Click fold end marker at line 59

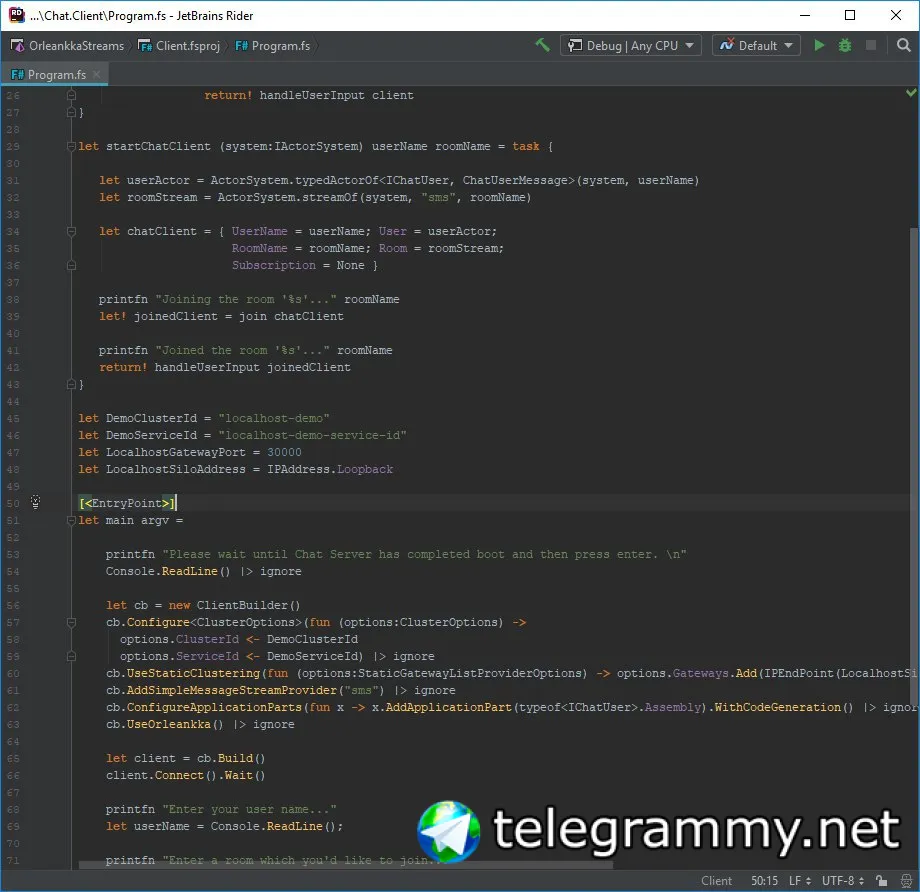click(71, 656)
